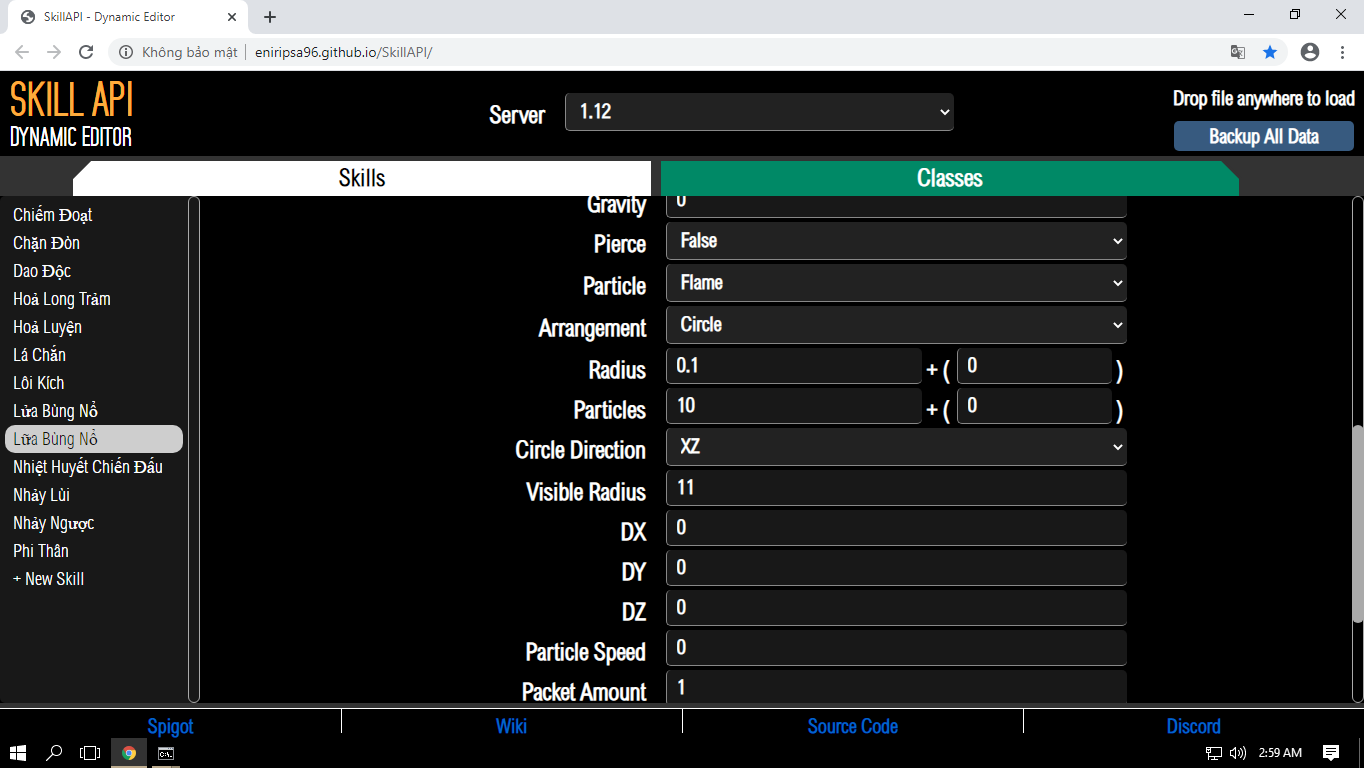Image resolution: width=1364 pixels, height=768 pixels.
Task: Open the Chrome profile avatar
Action: click(x=1310, y=52)
